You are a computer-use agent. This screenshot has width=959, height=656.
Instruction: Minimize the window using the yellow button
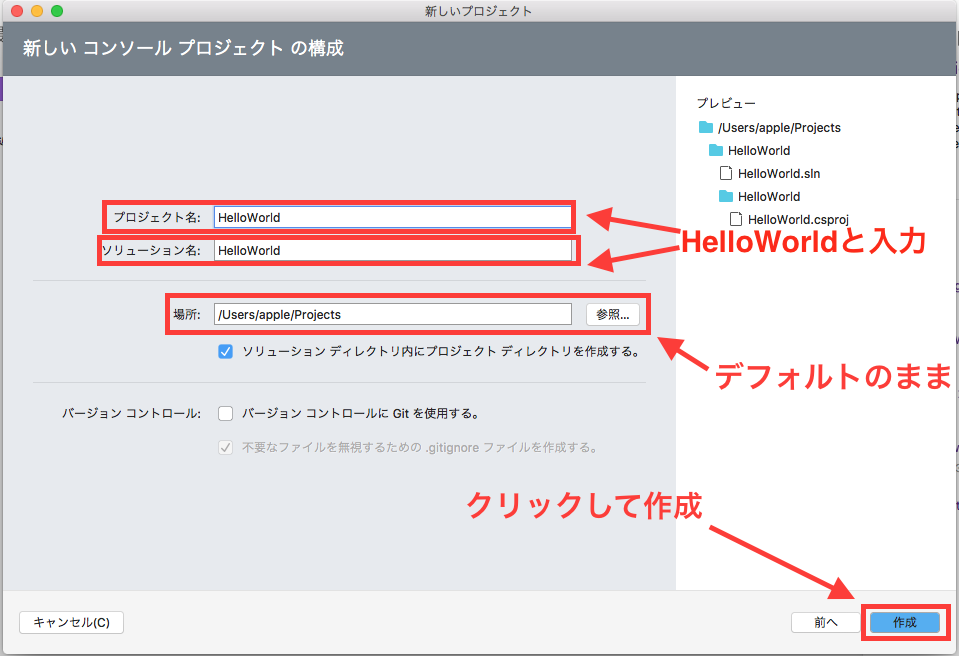pos(37,11)
